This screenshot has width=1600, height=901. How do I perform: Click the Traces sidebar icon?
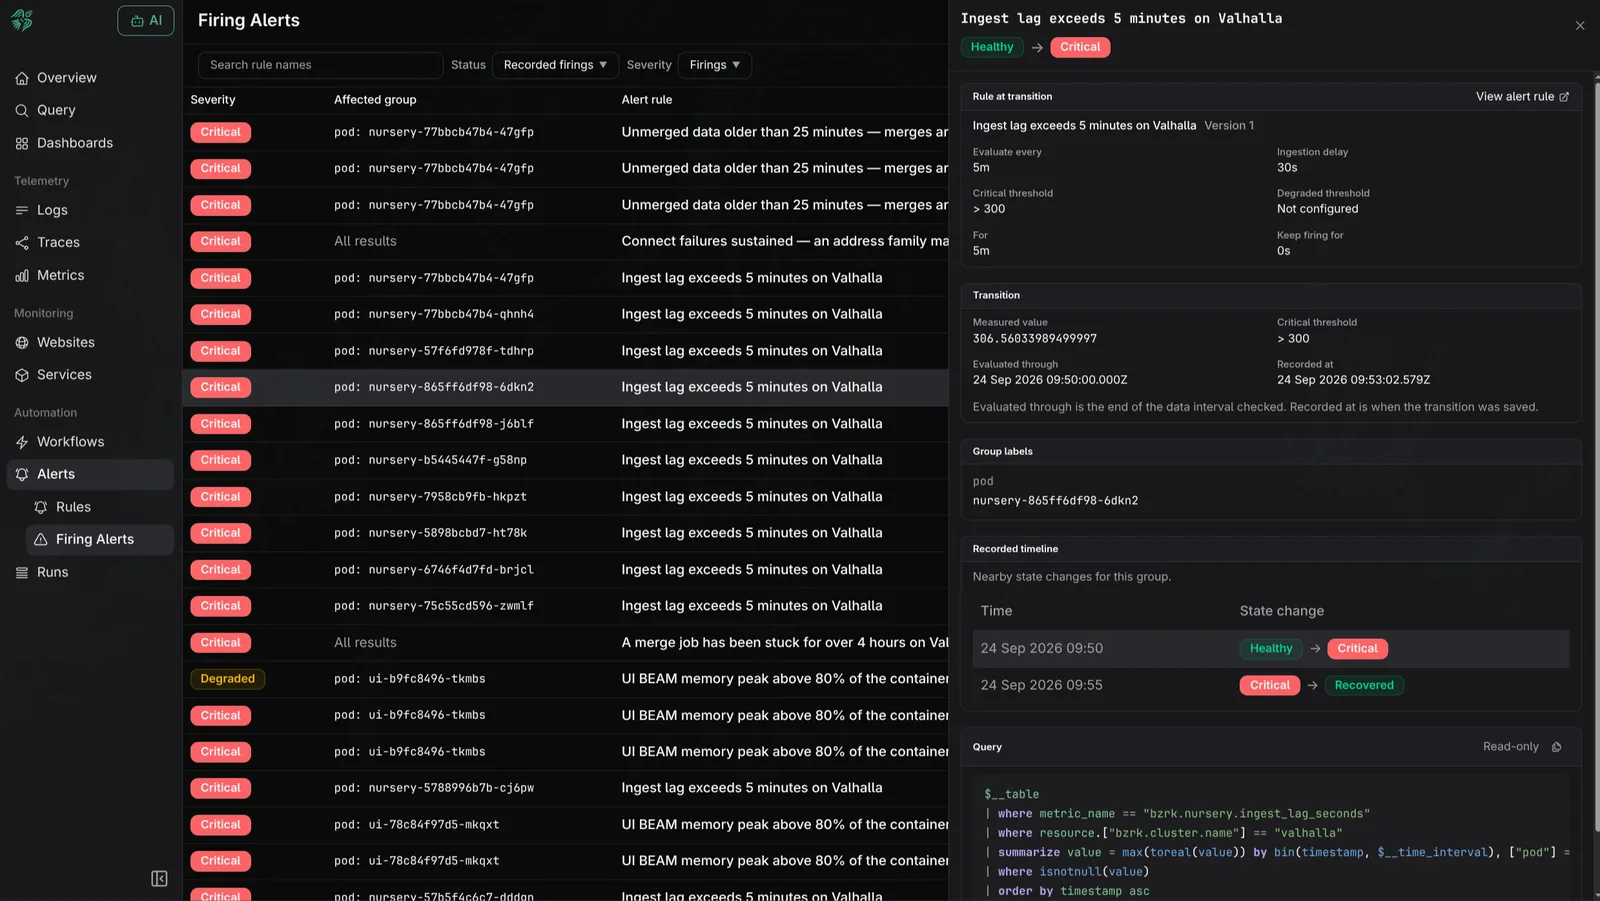(x=22, y=243)
